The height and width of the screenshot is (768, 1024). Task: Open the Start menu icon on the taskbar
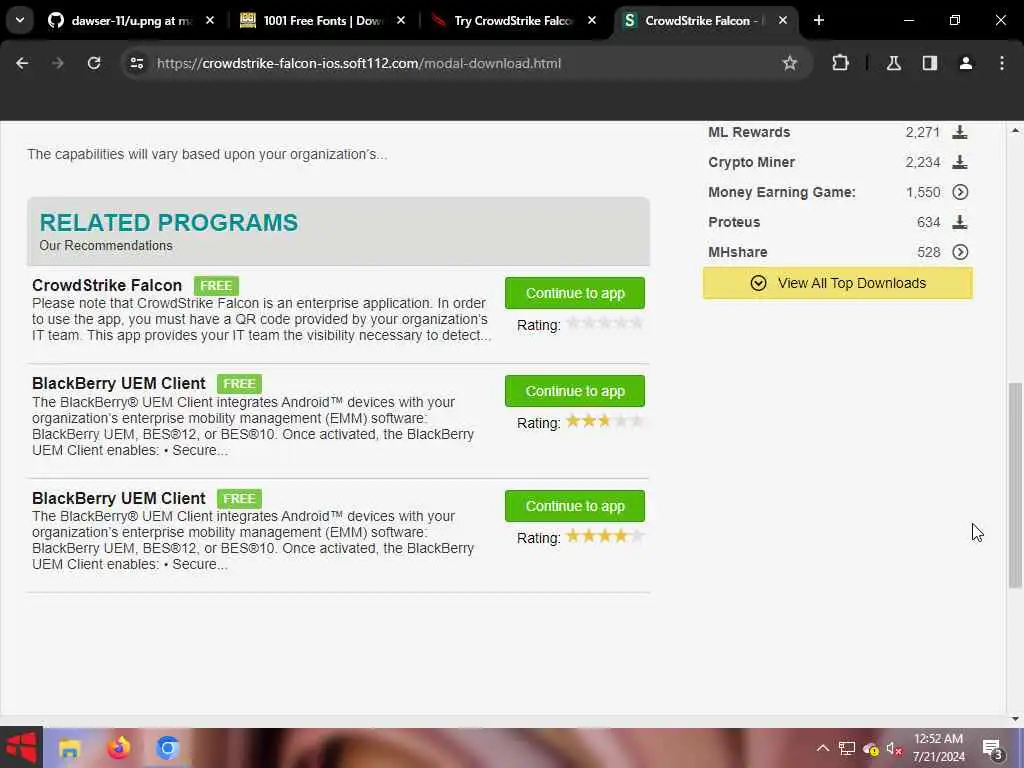(21, 748)
